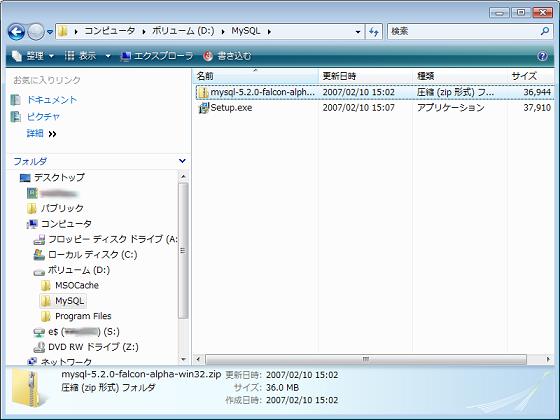Viewport: 560px width, 420px height.
Task: Click the large zip icon in details pane
Action: pyautogui.click(x=29, y=389)
